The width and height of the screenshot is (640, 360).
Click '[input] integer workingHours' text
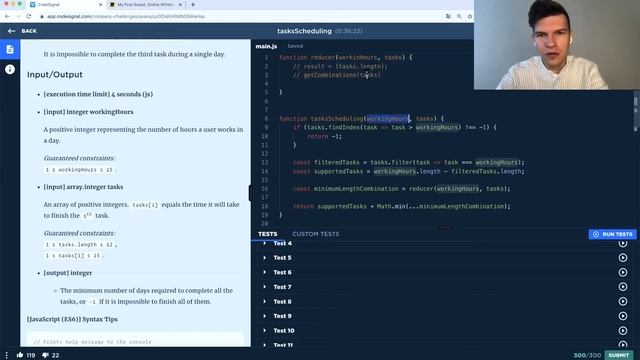click(x=88, y=112)
